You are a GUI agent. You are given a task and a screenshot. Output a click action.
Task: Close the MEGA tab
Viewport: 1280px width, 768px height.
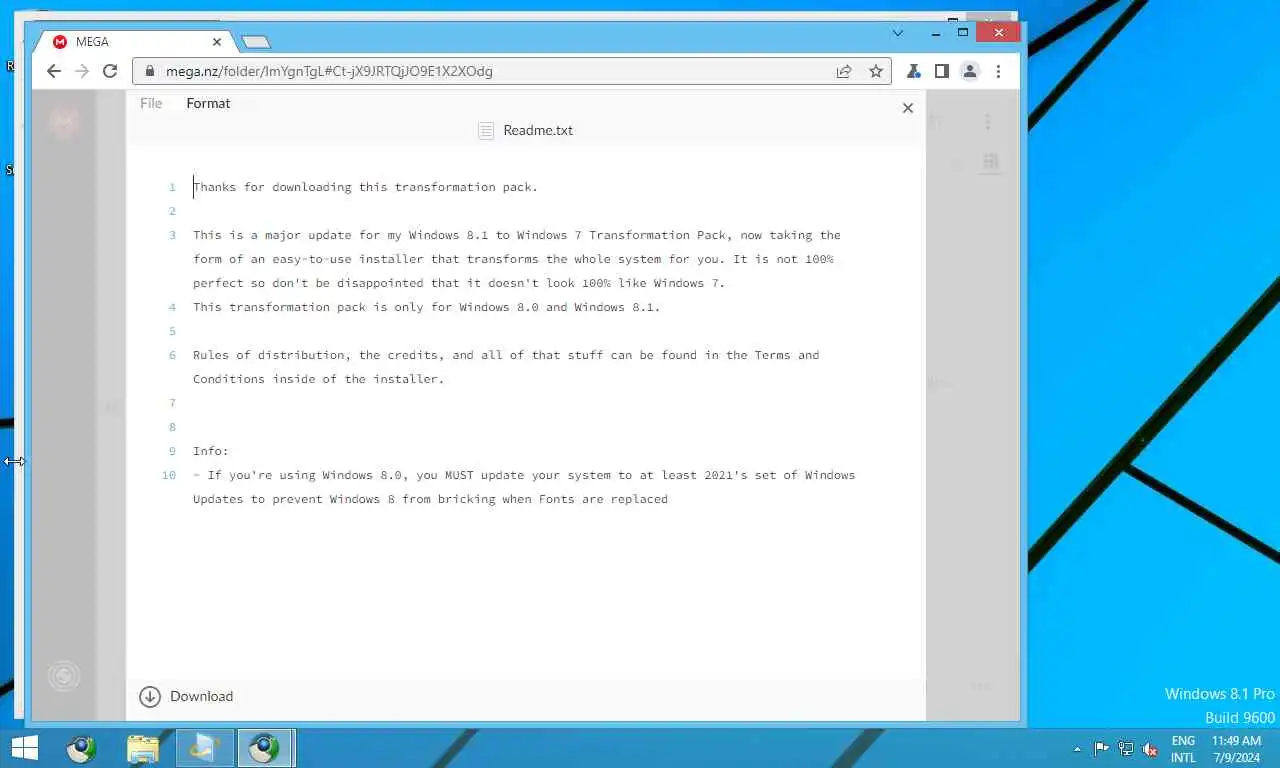(218, 42)
